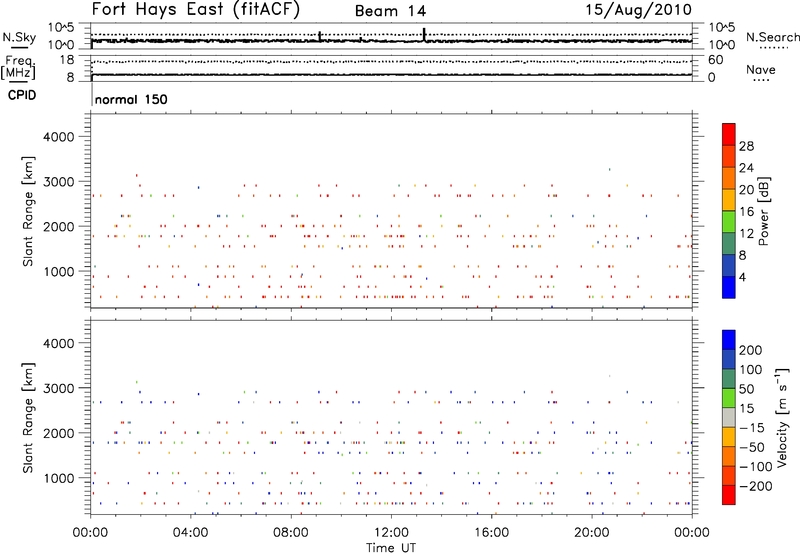Click the red bottom swatch of Velocity colorbar

coord(729,495)
